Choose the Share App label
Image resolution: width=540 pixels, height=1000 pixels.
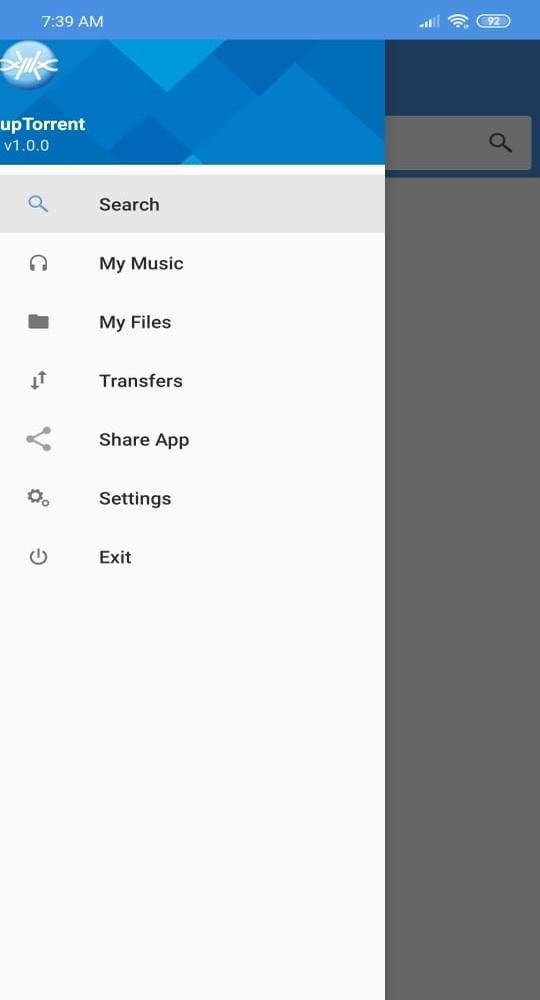tap(144, 440)
